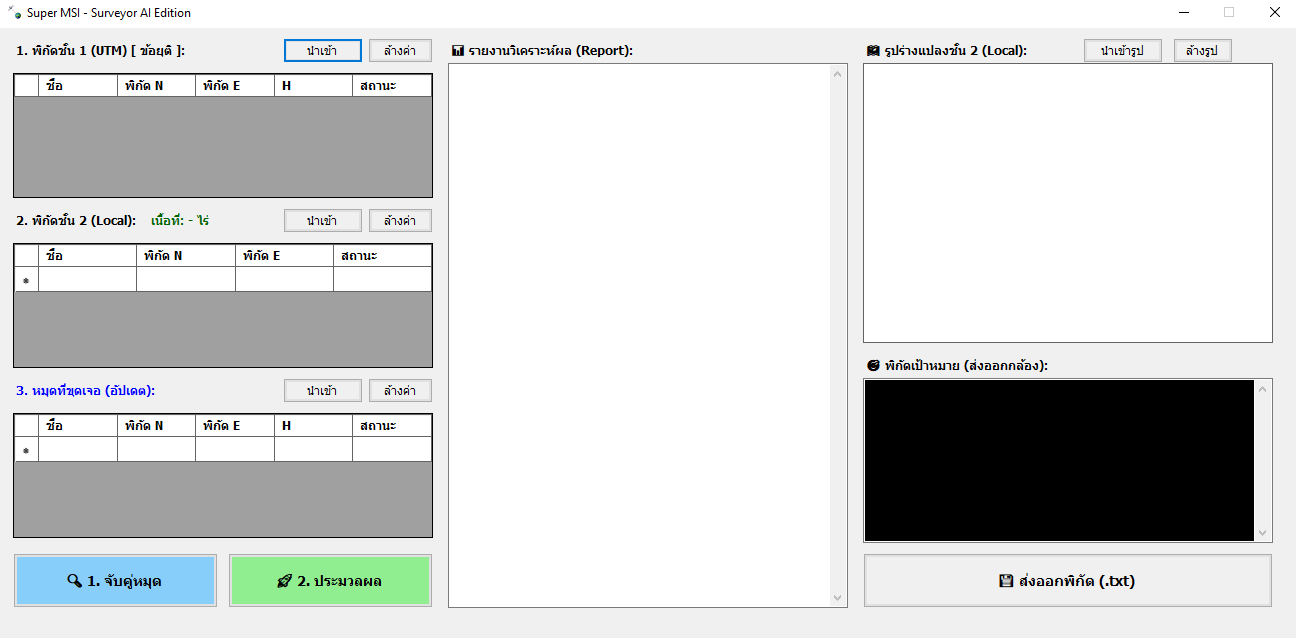The image size is (1296, 638).
Task: Click the นำเข้า button for section 2 (Local)
Action: [x=322, y=220]
